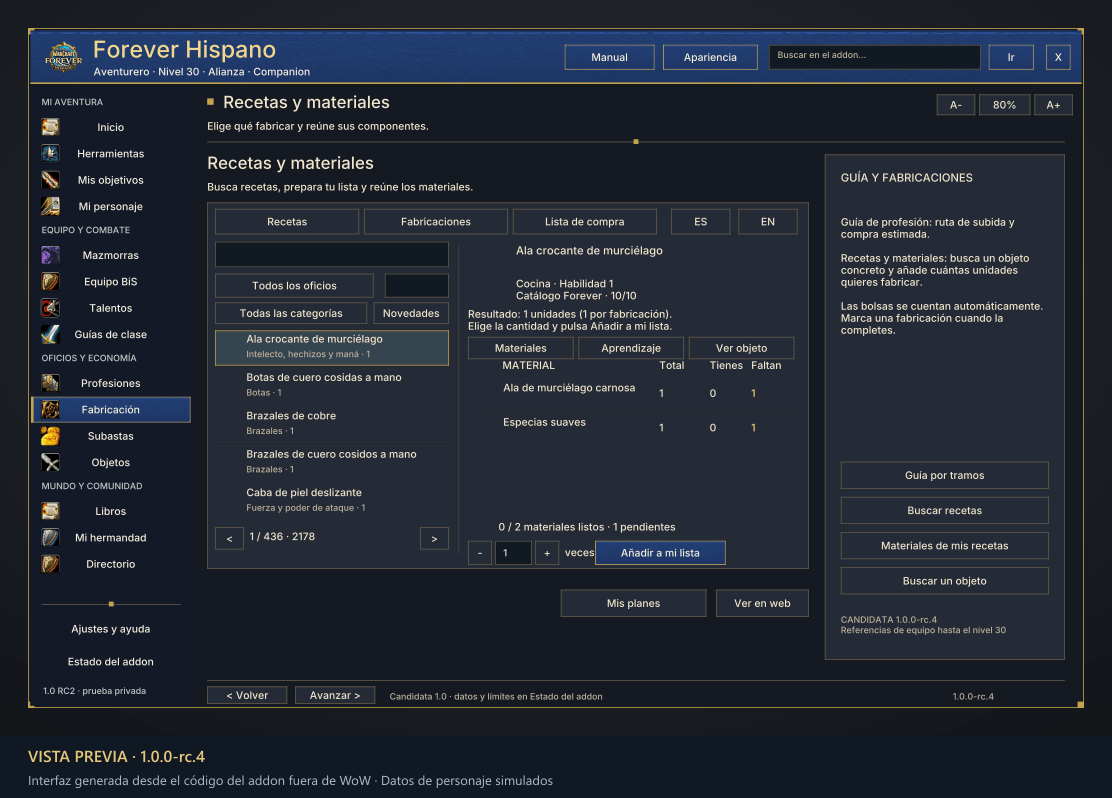
Task: Click the small field beside Todos los oficios
Action: (x=416, y=285)
